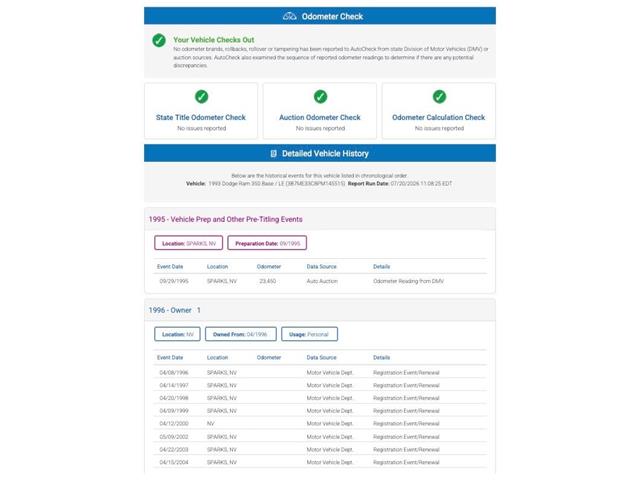Click the 1996 - Owner 1 section heading

pyautogui.click(x=175, y=310)
